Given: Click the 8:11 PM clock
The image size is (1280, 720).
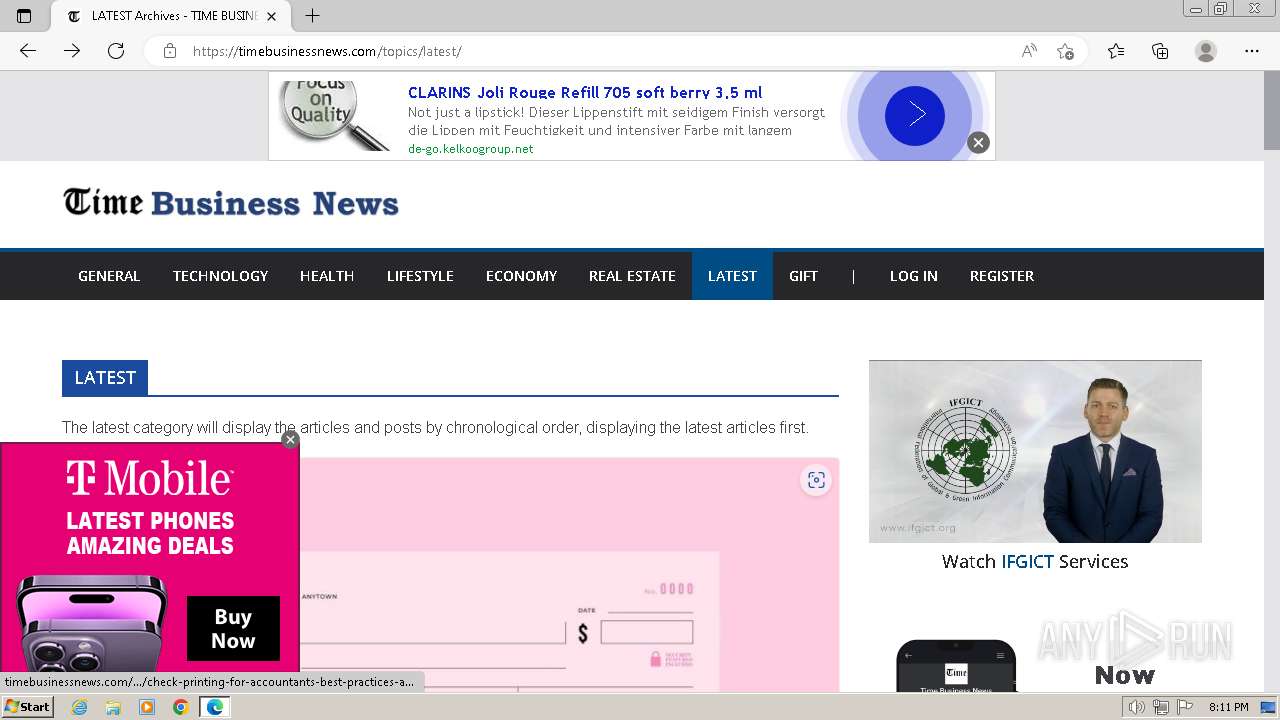Looking at the screenshot, I should (1228, 707).
